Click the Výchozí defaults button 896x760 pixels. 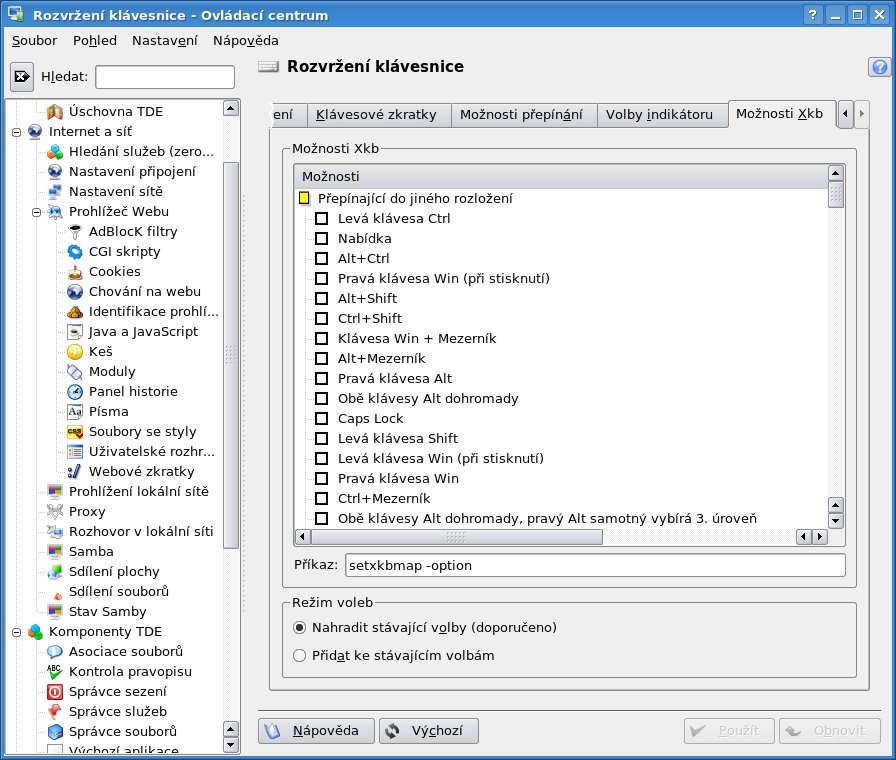pyautogui.click(x=429, y=731)
